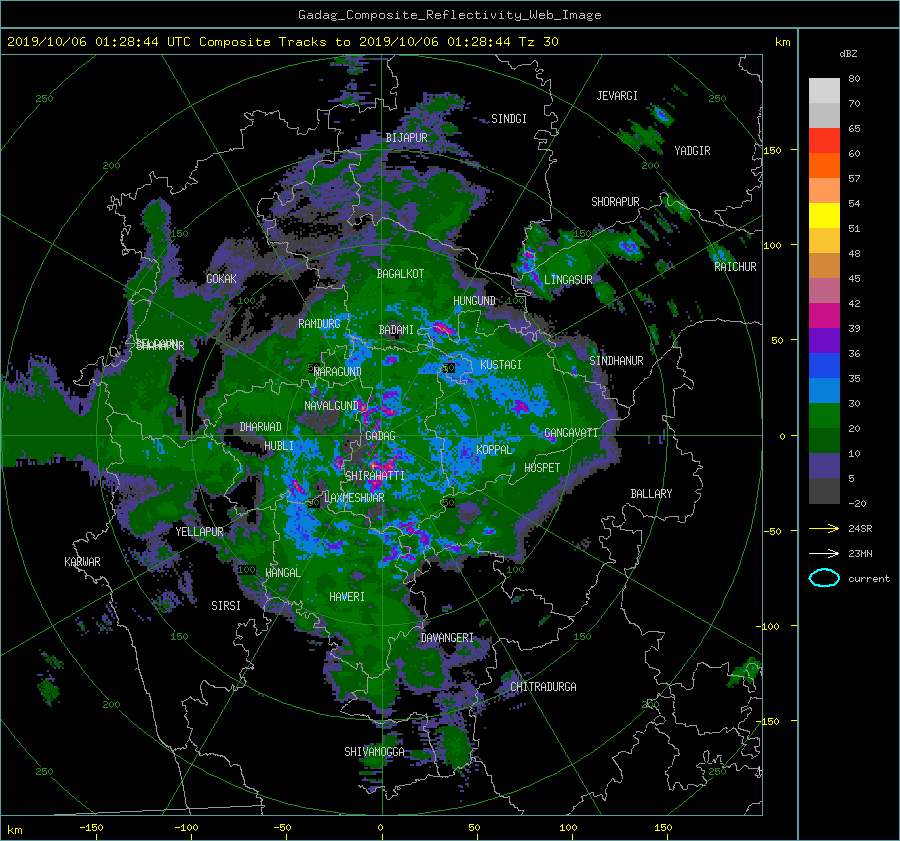Image resolution: width=900 pixels, height=841 pixels.
Task: Click the DAVANGERI city label
Action: click(447, 638)
